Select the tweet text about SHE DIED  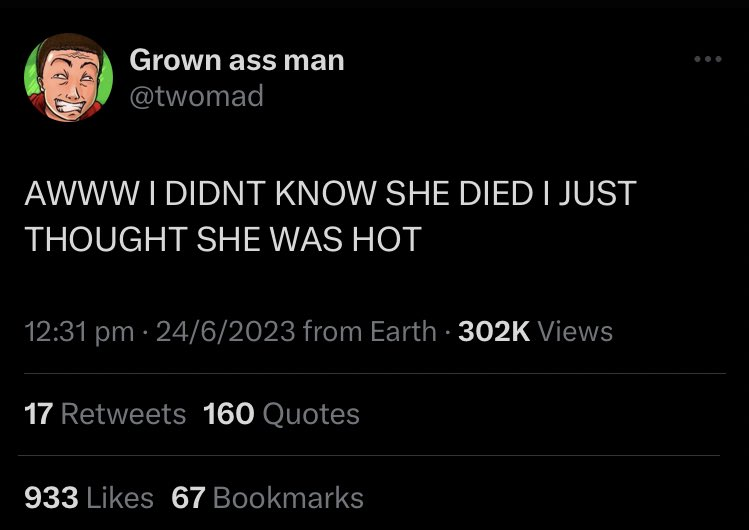coord(330,216)
